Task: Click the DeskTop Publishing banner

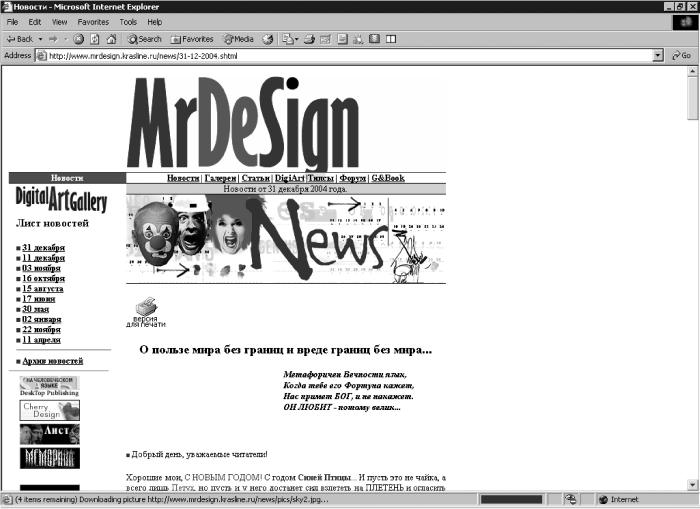Action: coord(49,386)
